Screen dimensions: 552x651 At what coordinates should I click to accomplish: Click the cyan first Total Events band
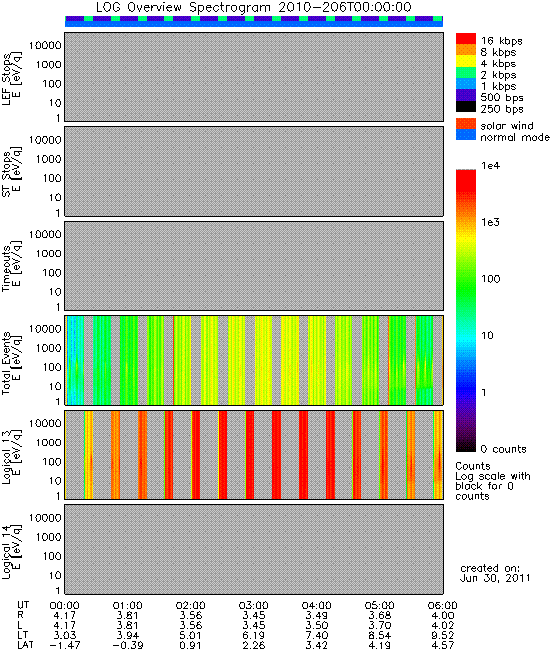click(x=75, y=360)
